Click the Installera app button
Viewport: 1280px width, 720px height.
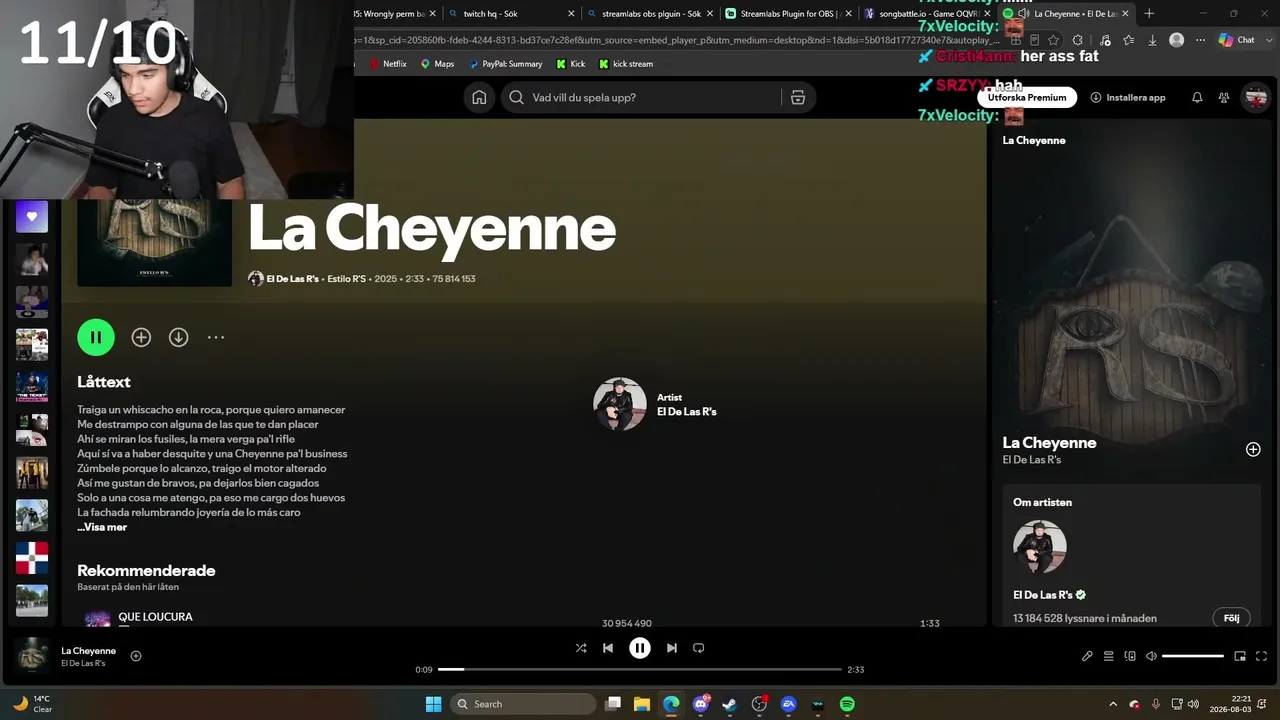click(1128, 97)
